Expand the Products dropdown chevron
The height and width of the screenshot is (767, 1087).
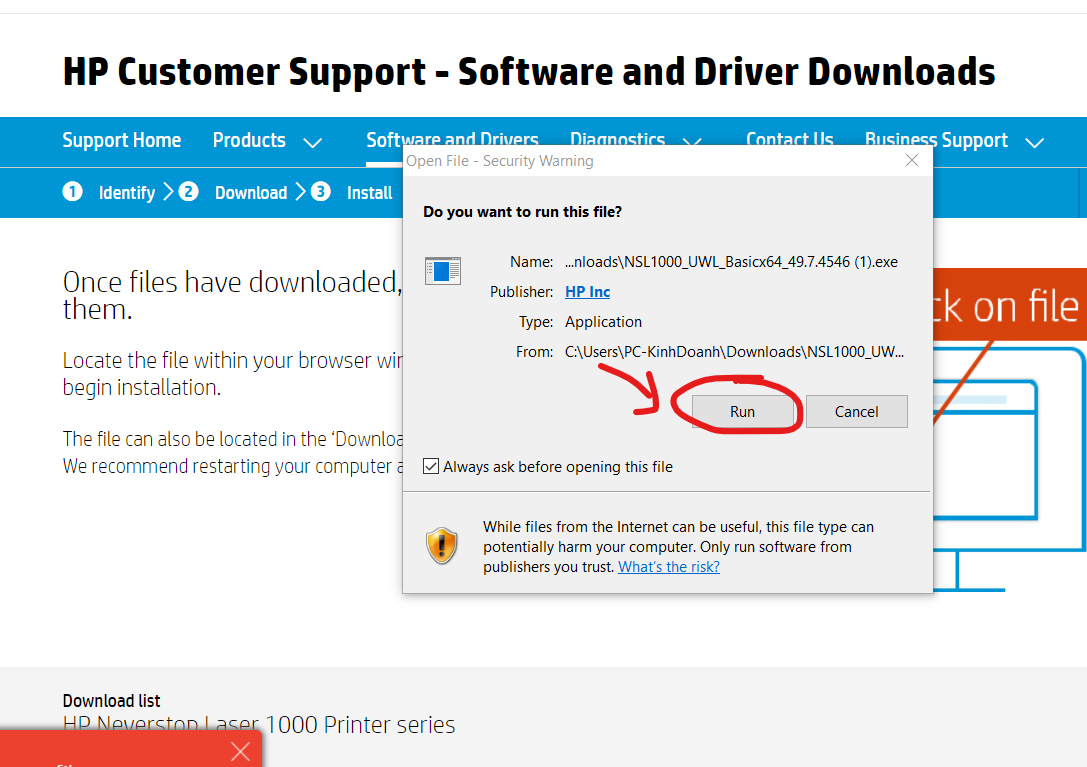pos(312,143)
